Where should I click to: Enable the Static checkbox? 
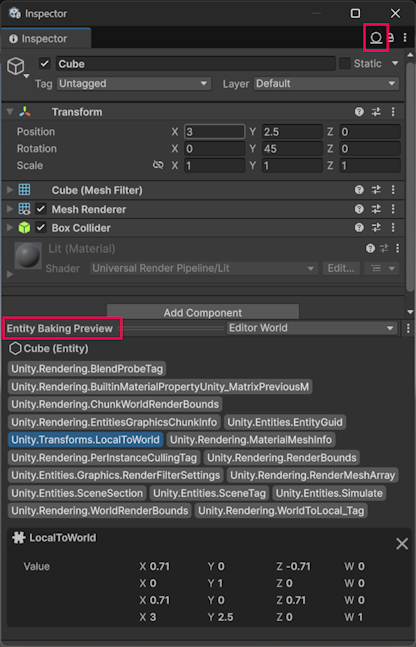(345, 64)
